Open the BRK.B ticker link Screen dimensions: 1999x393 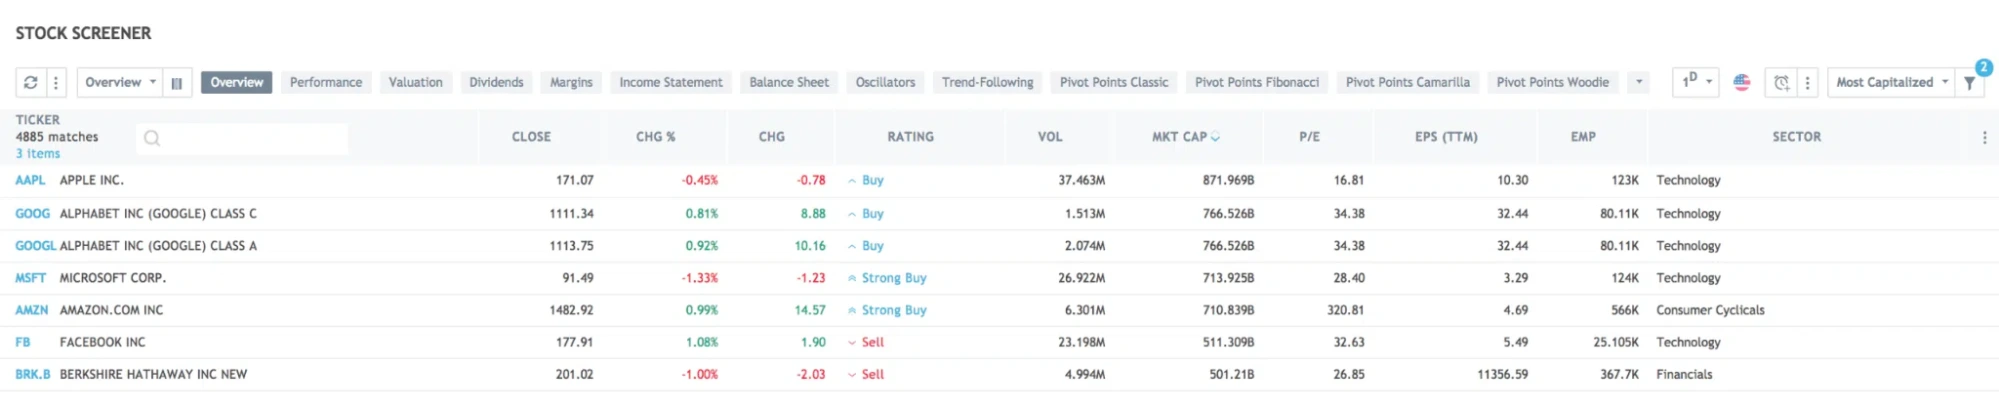tap(33, 375)
